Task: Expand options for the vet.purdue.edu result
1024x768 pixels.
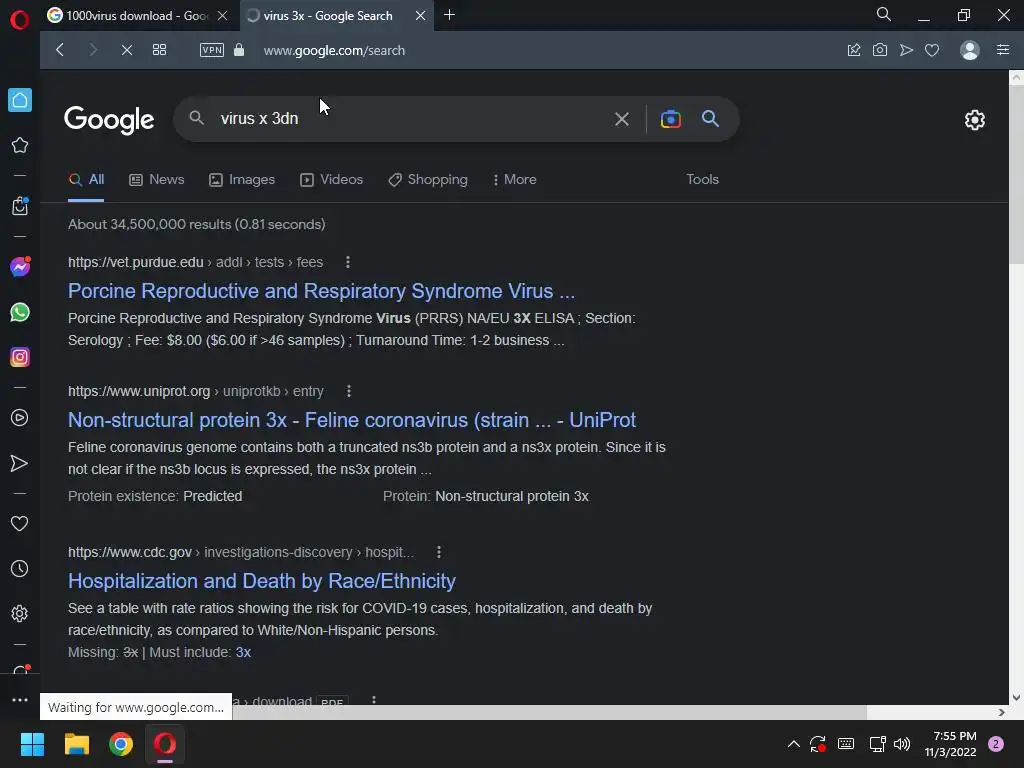Action: click(347, 262)
